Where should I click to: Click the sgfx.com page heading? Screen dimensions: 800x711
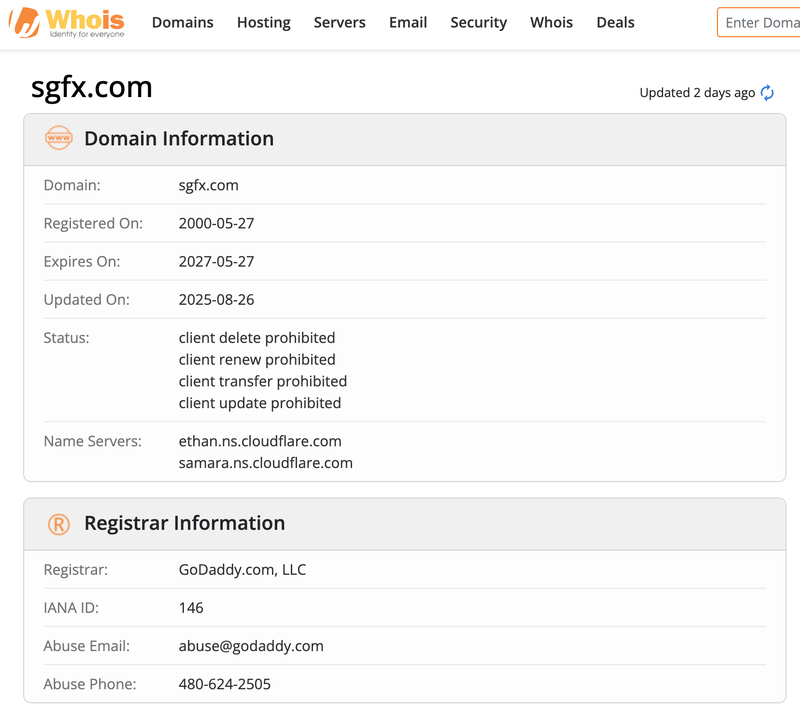tap(92, 87)
